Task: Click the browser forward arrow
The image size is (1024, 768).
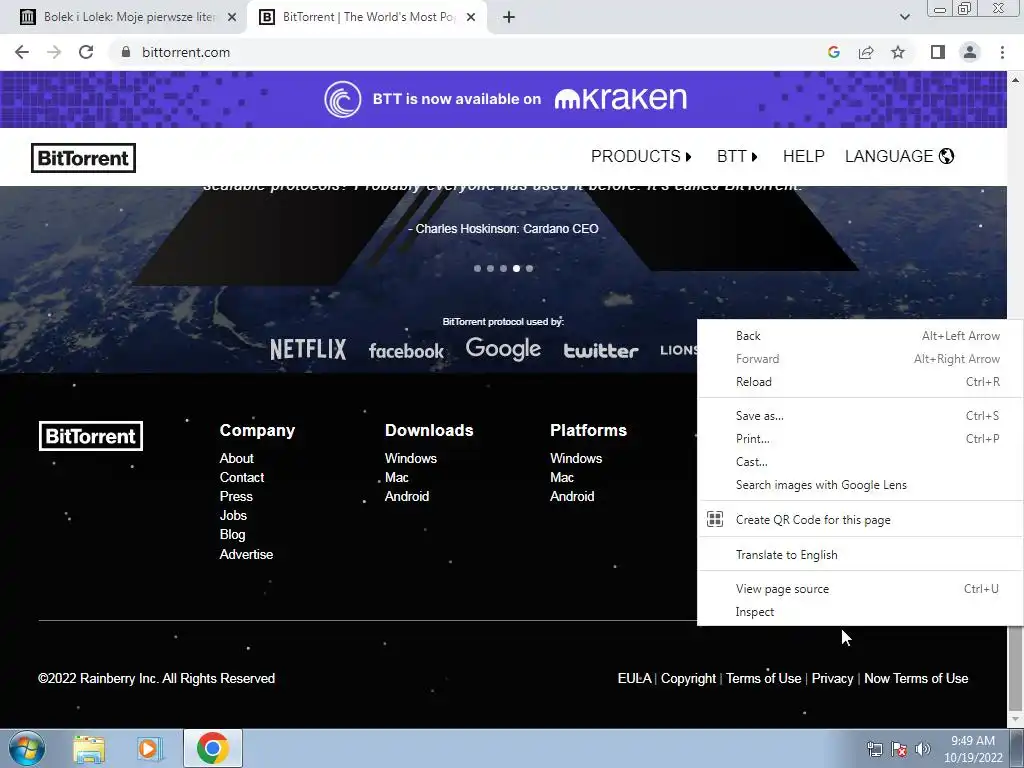Action: click(x=54, y=52)
